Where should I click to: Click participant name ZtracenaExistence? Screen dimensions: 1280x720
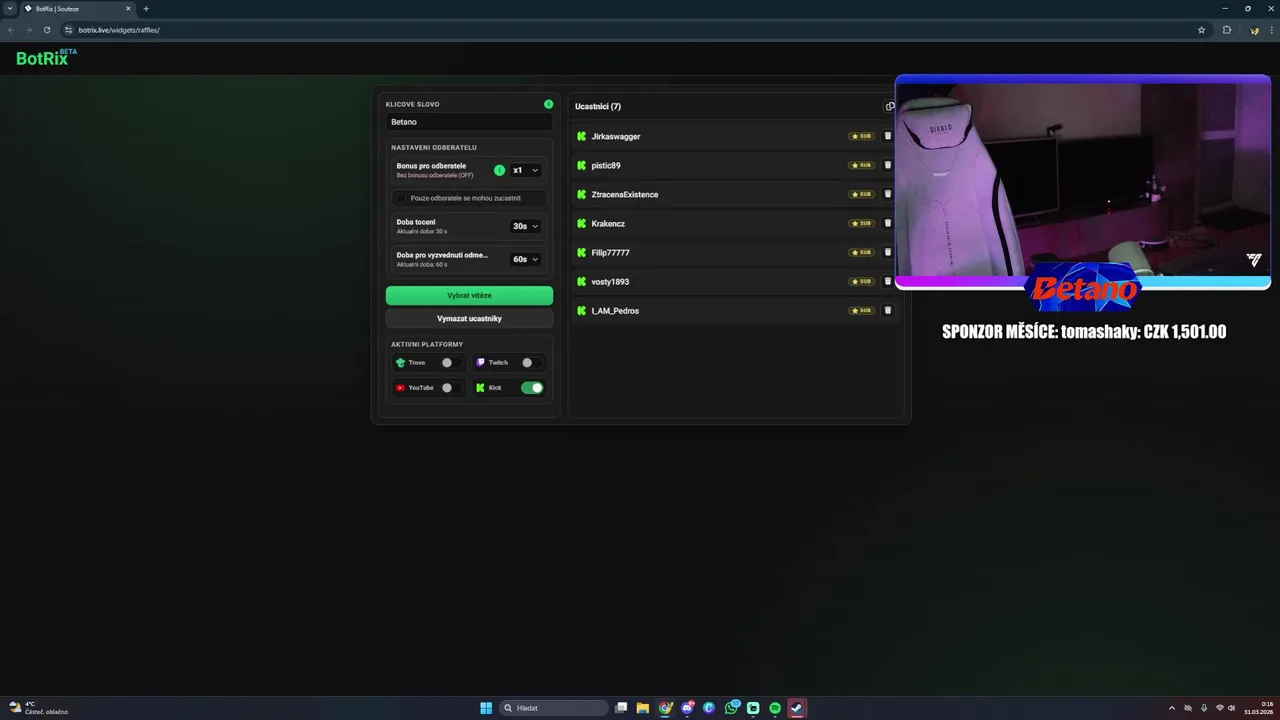coord(625,194)
